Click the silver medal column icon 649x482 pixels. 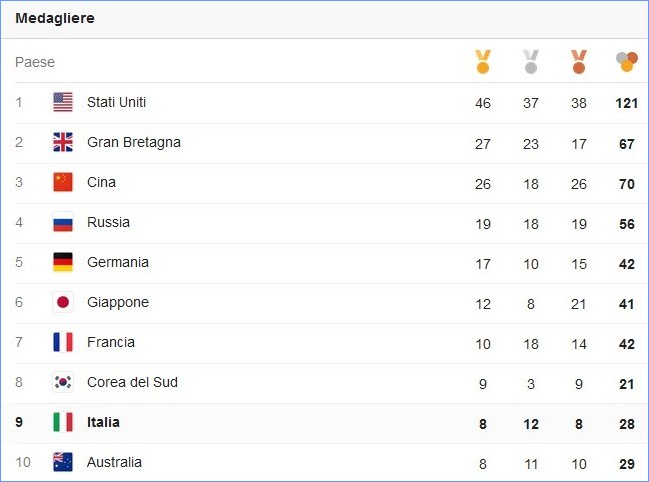point(531,62)
